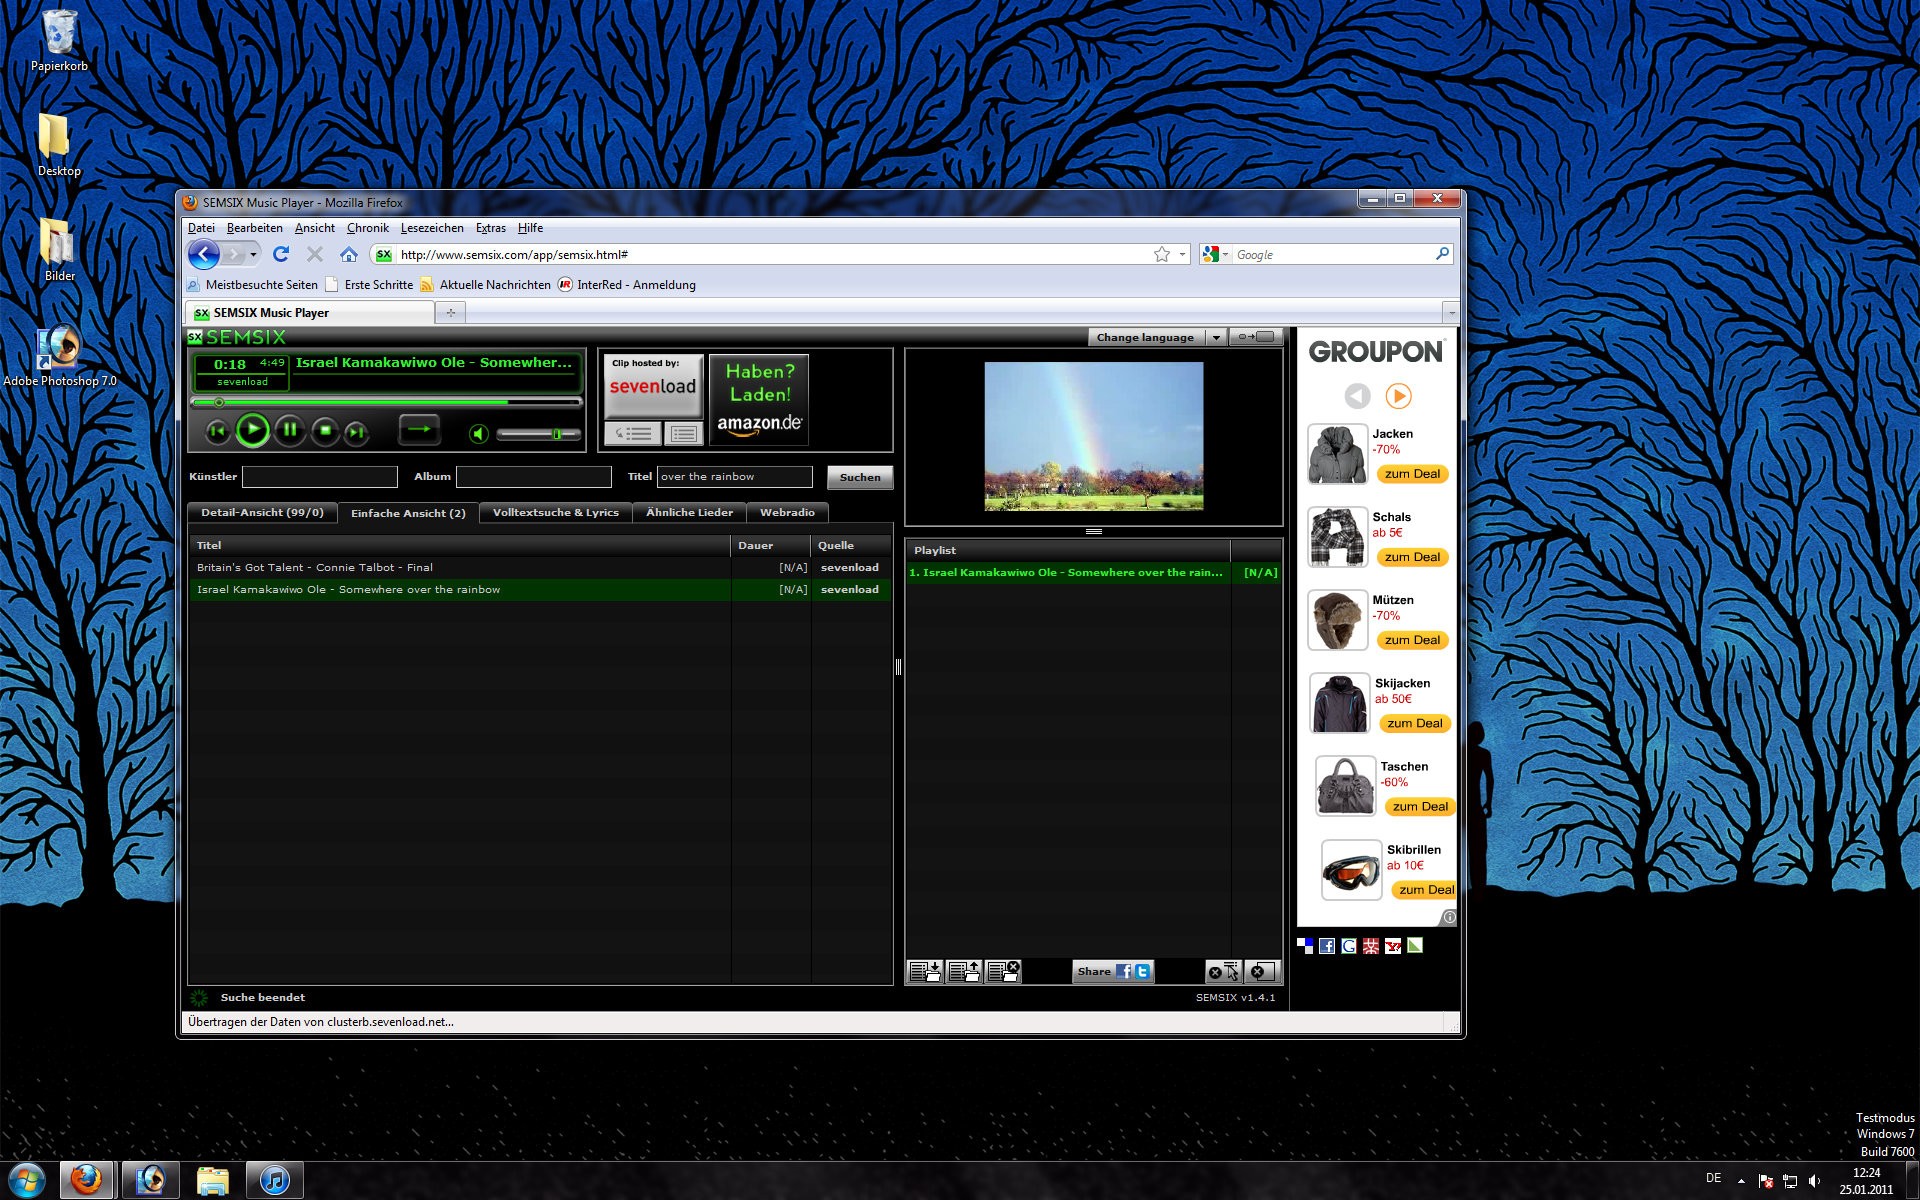Open the search engine selector dropdown
Viewport: 1920px width, 1200px height.
click(x=1215, y=254)
